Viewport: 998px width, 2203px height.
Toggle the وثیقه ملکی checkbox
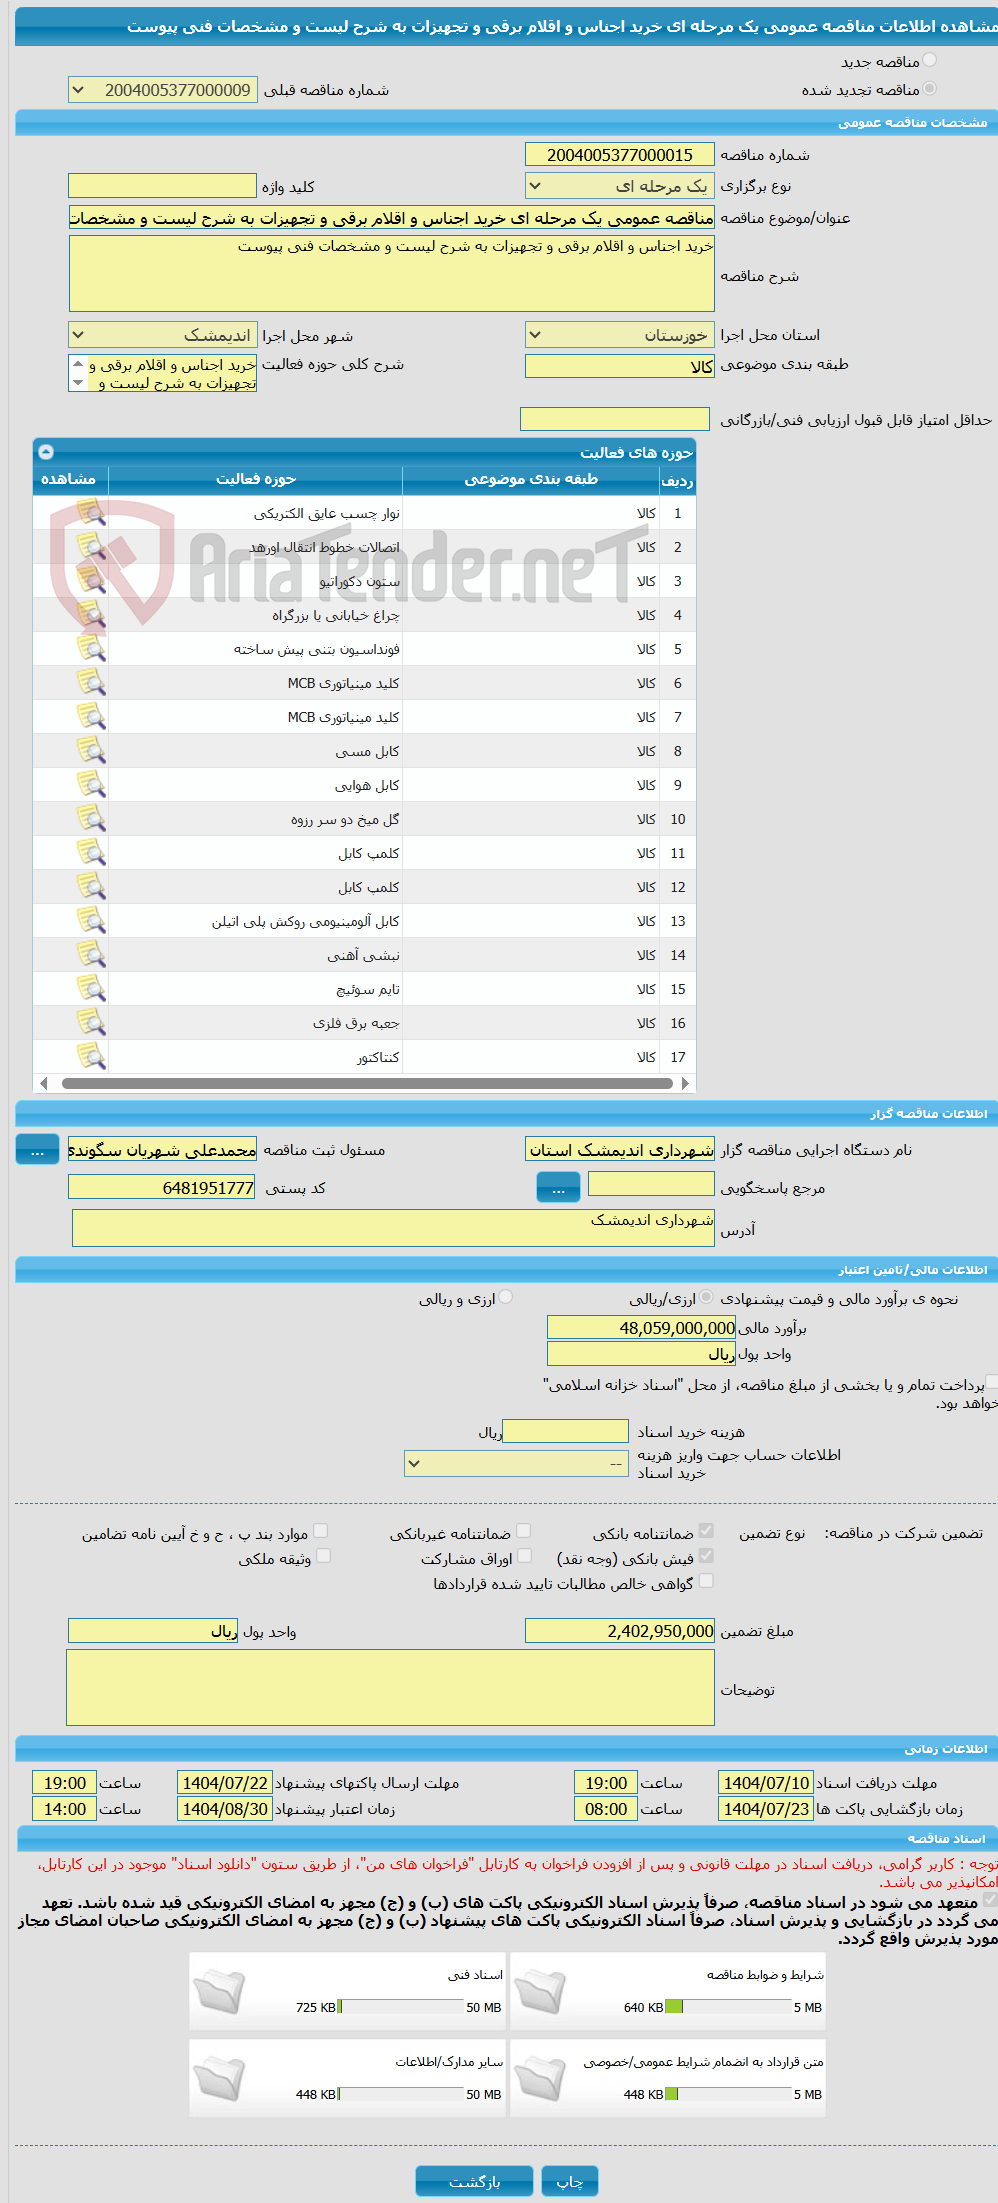[x=323, y=1556]
